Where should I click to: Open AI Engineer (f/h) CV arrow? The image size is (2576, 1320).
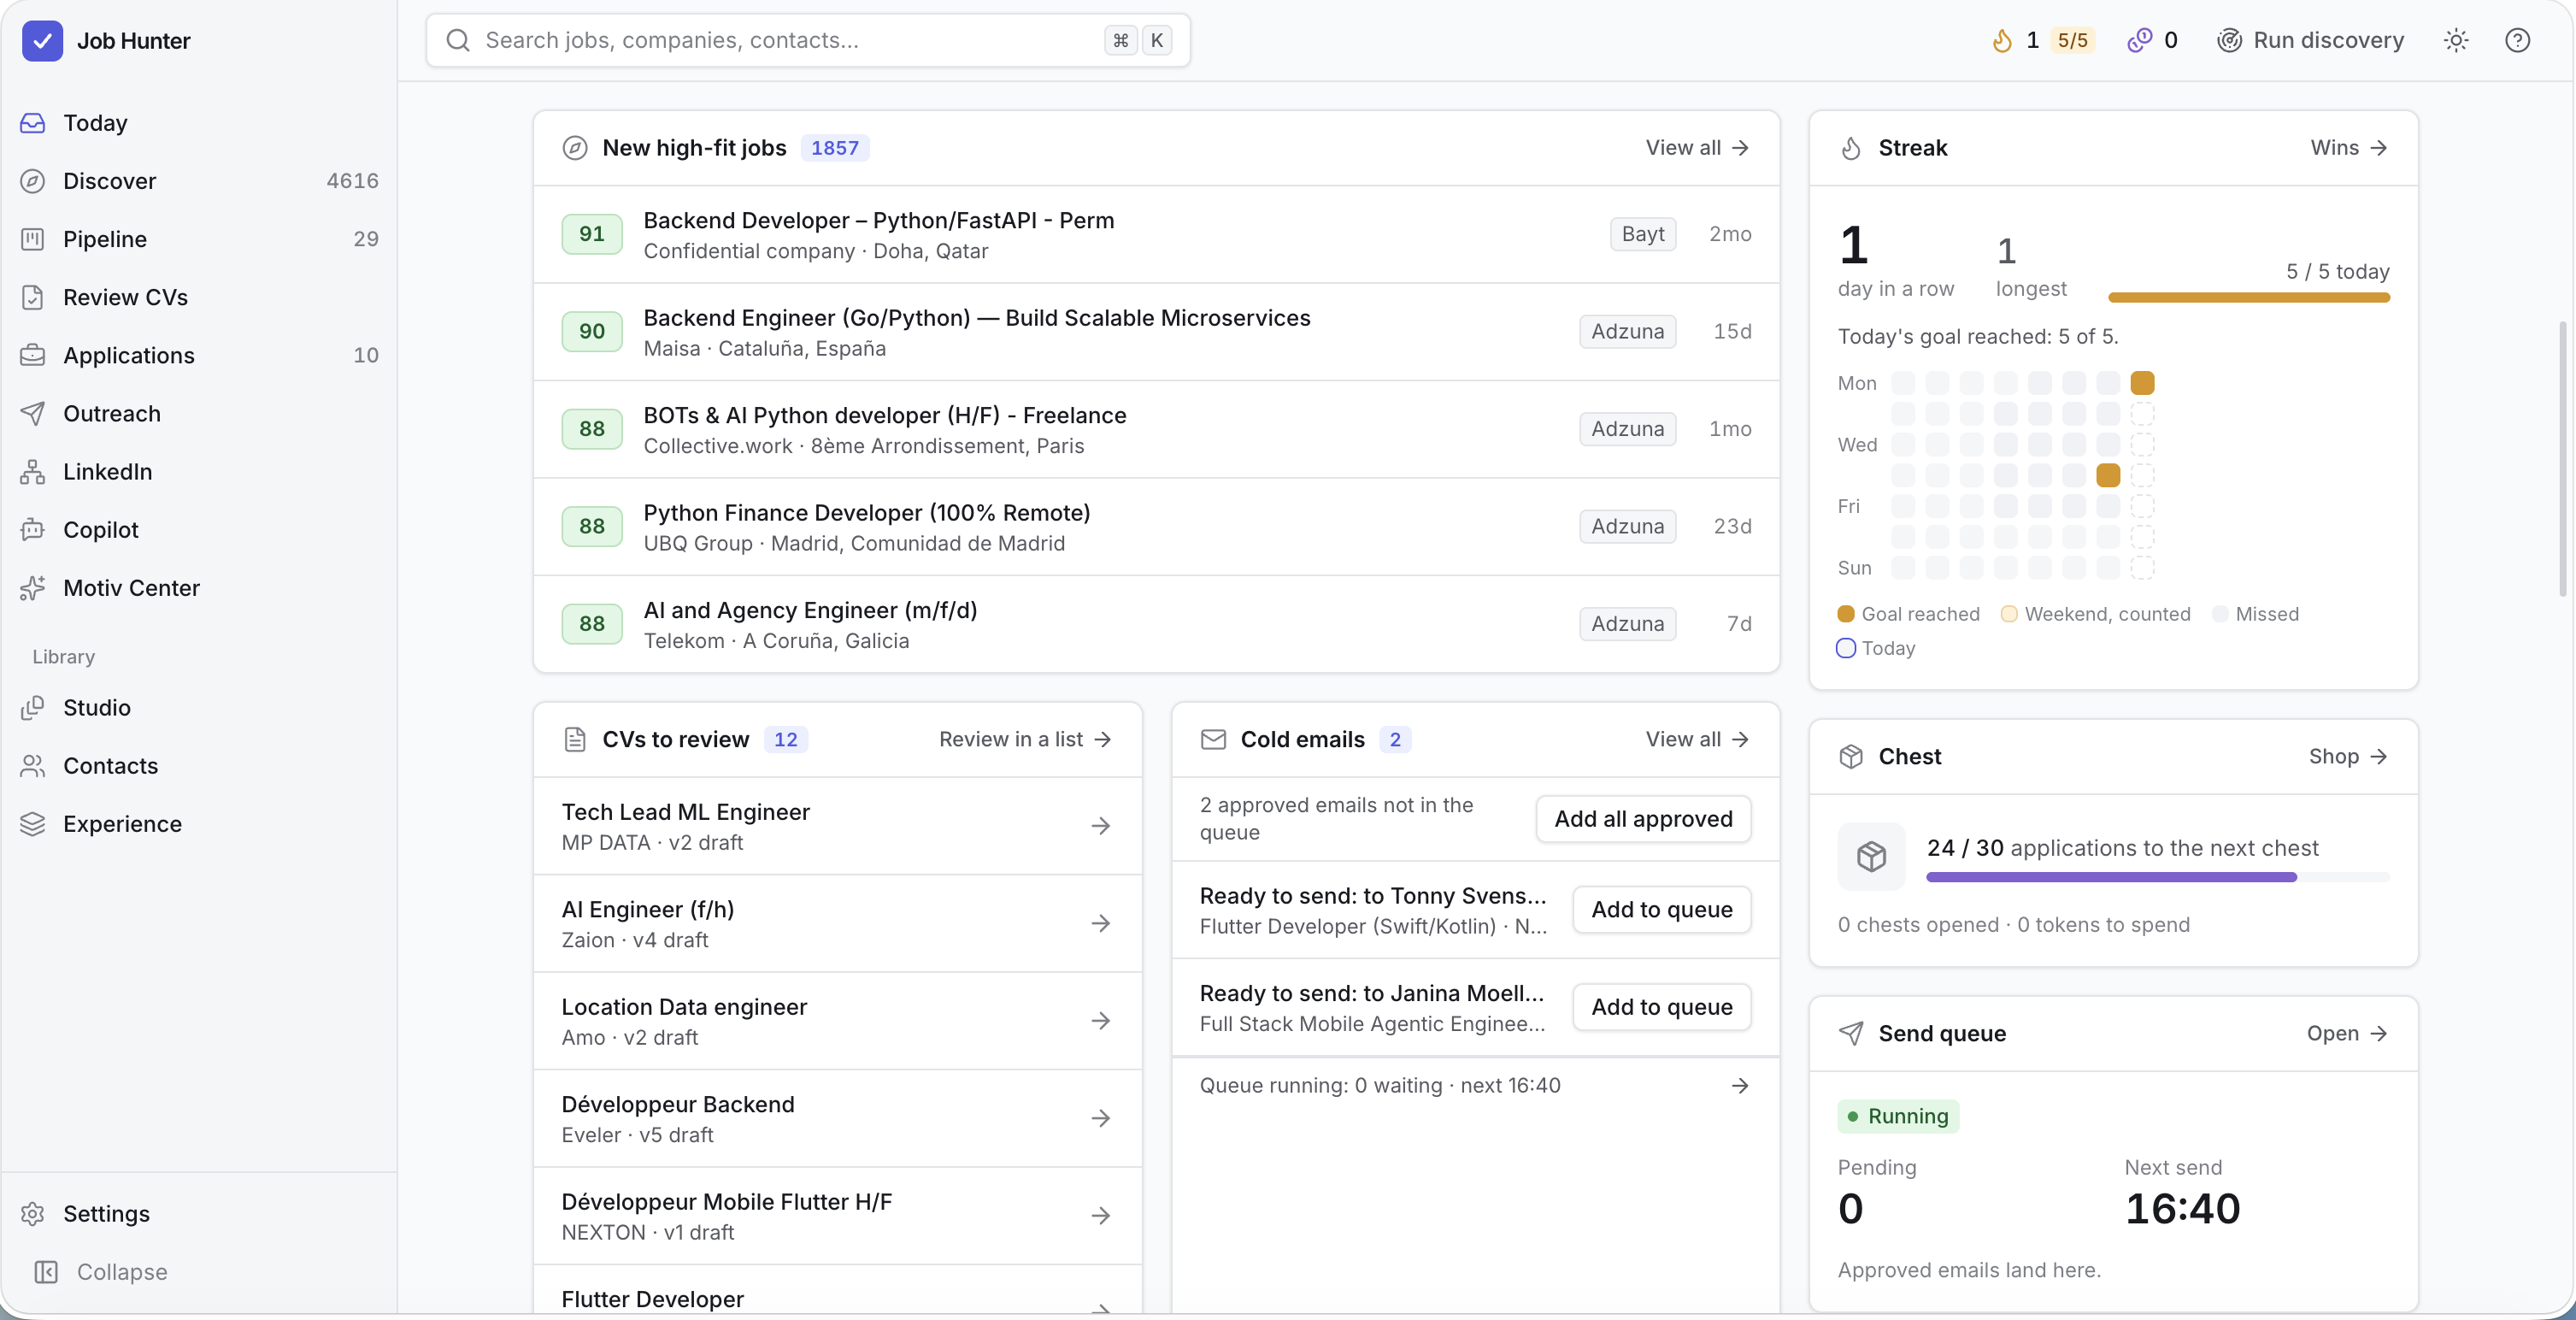click(x=1100, y=923)
